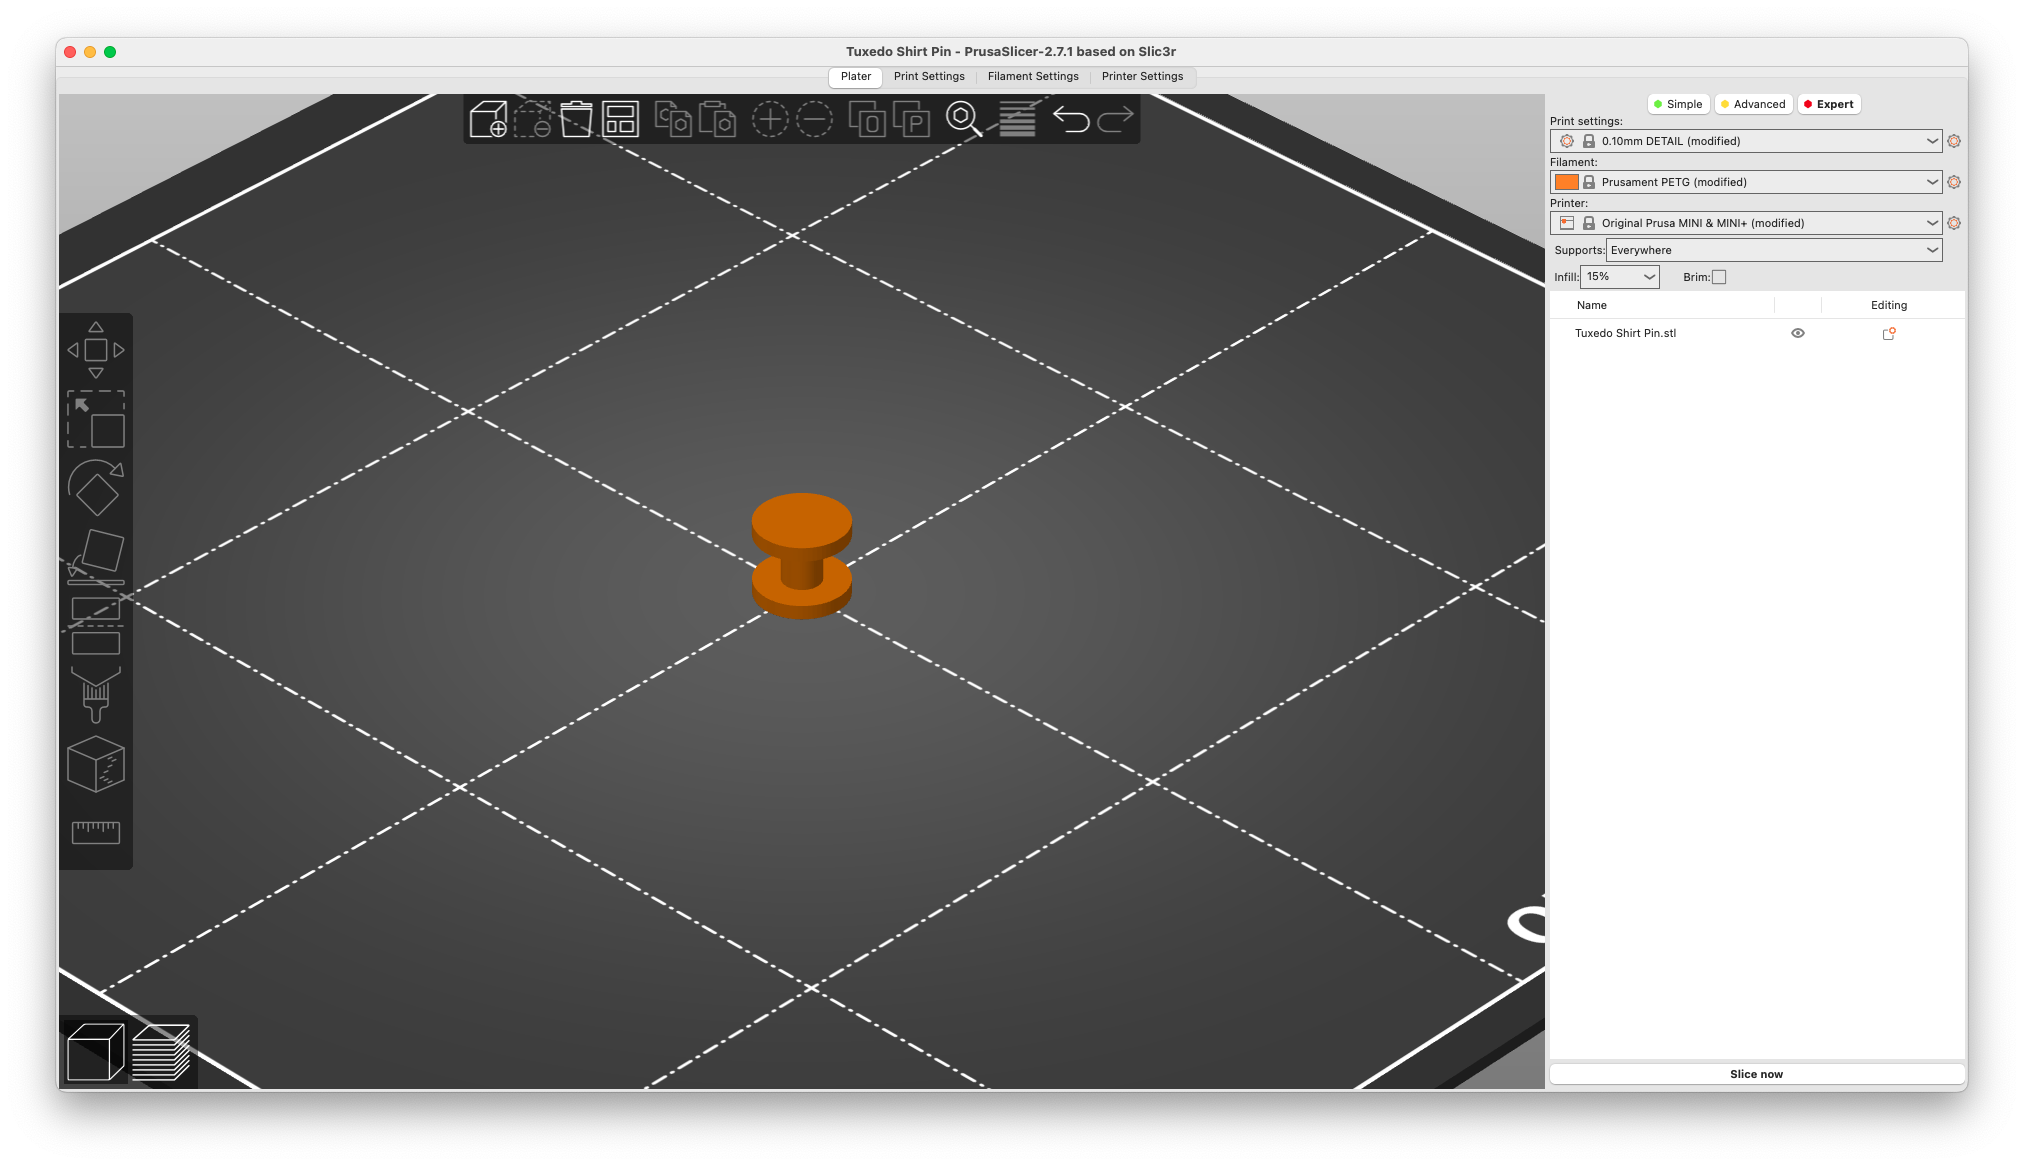
Task: Enable the Brim checkbox
Action: (x=1719, y=277)
